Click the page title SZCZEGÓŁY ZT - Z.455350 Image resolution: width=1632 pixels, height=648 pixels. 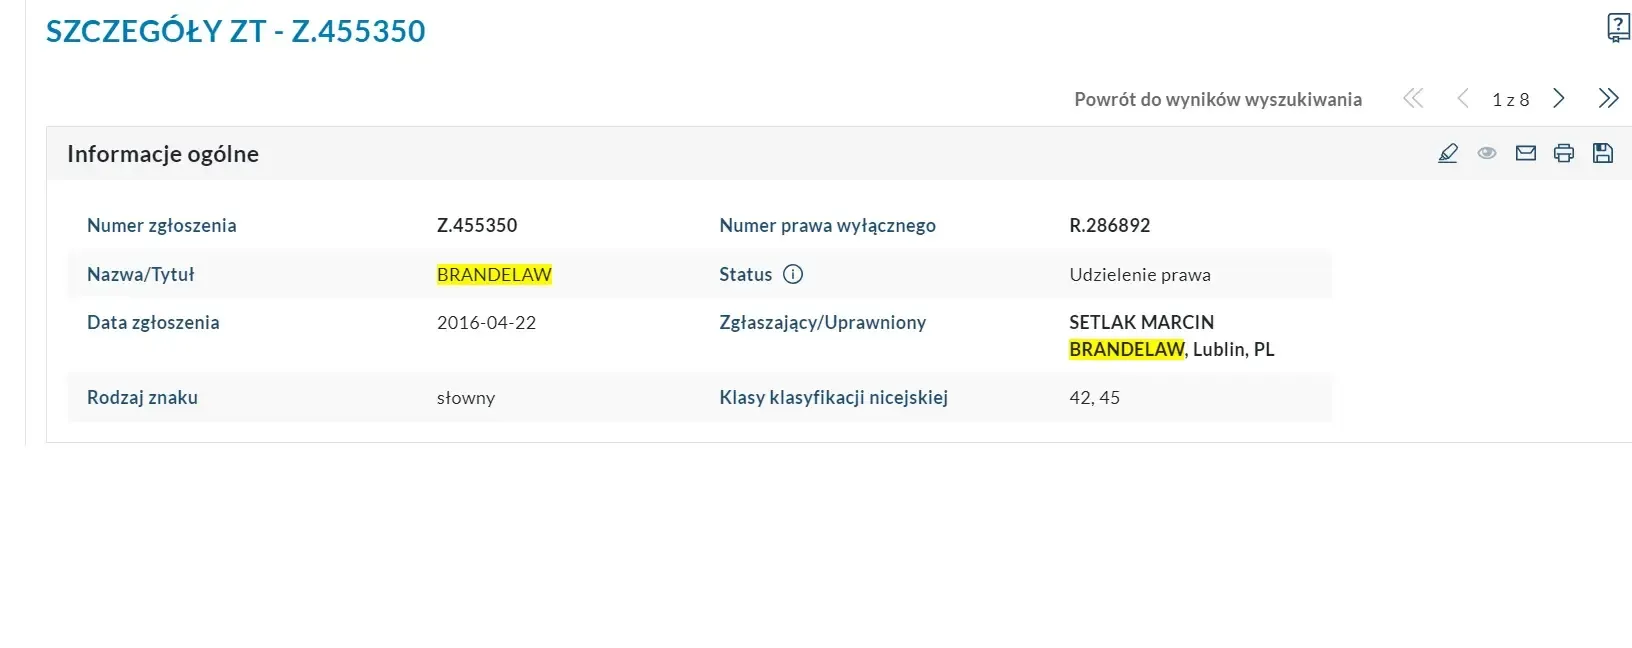[236, 31]
